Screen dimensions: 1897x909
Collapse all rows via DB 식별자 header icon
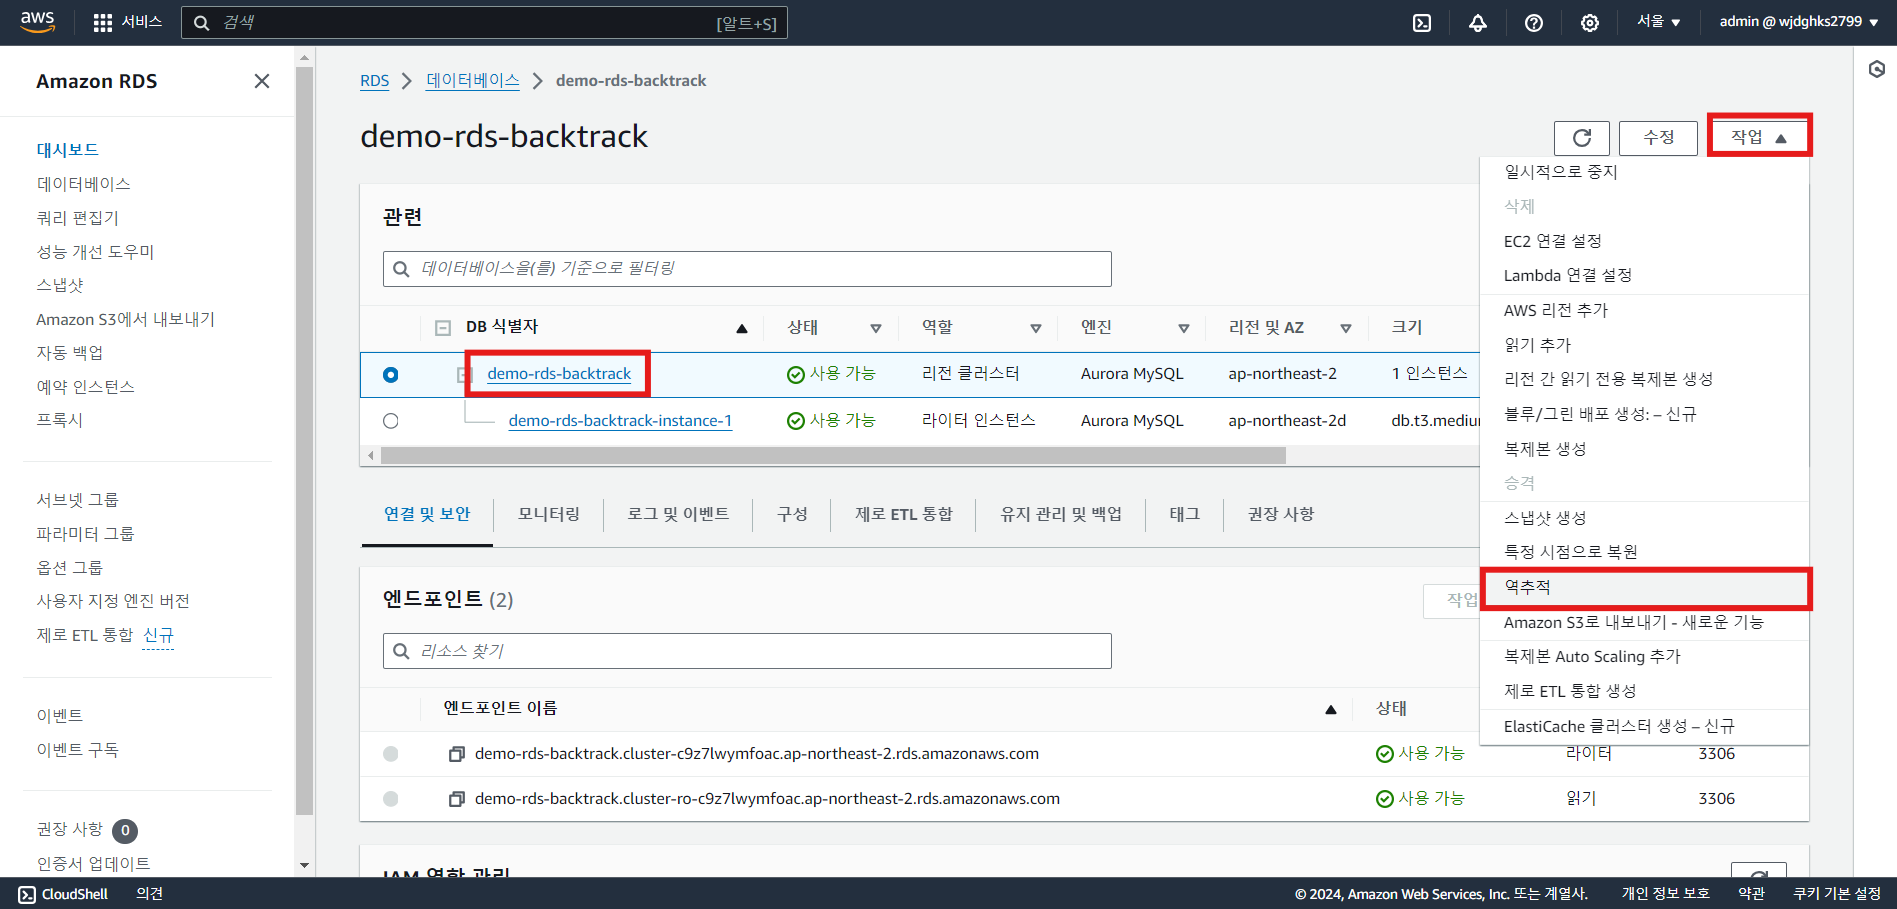[443, 327]
